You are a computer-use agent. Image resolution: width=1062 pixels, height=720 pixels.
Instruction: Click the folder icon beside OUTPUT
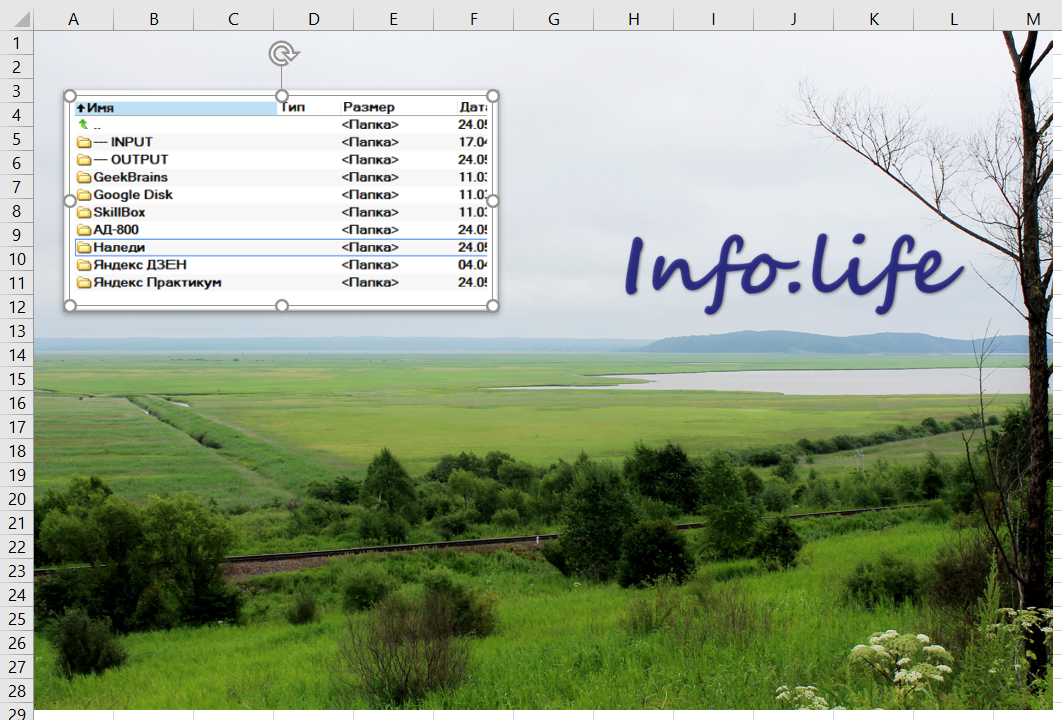tap(84, 160)
